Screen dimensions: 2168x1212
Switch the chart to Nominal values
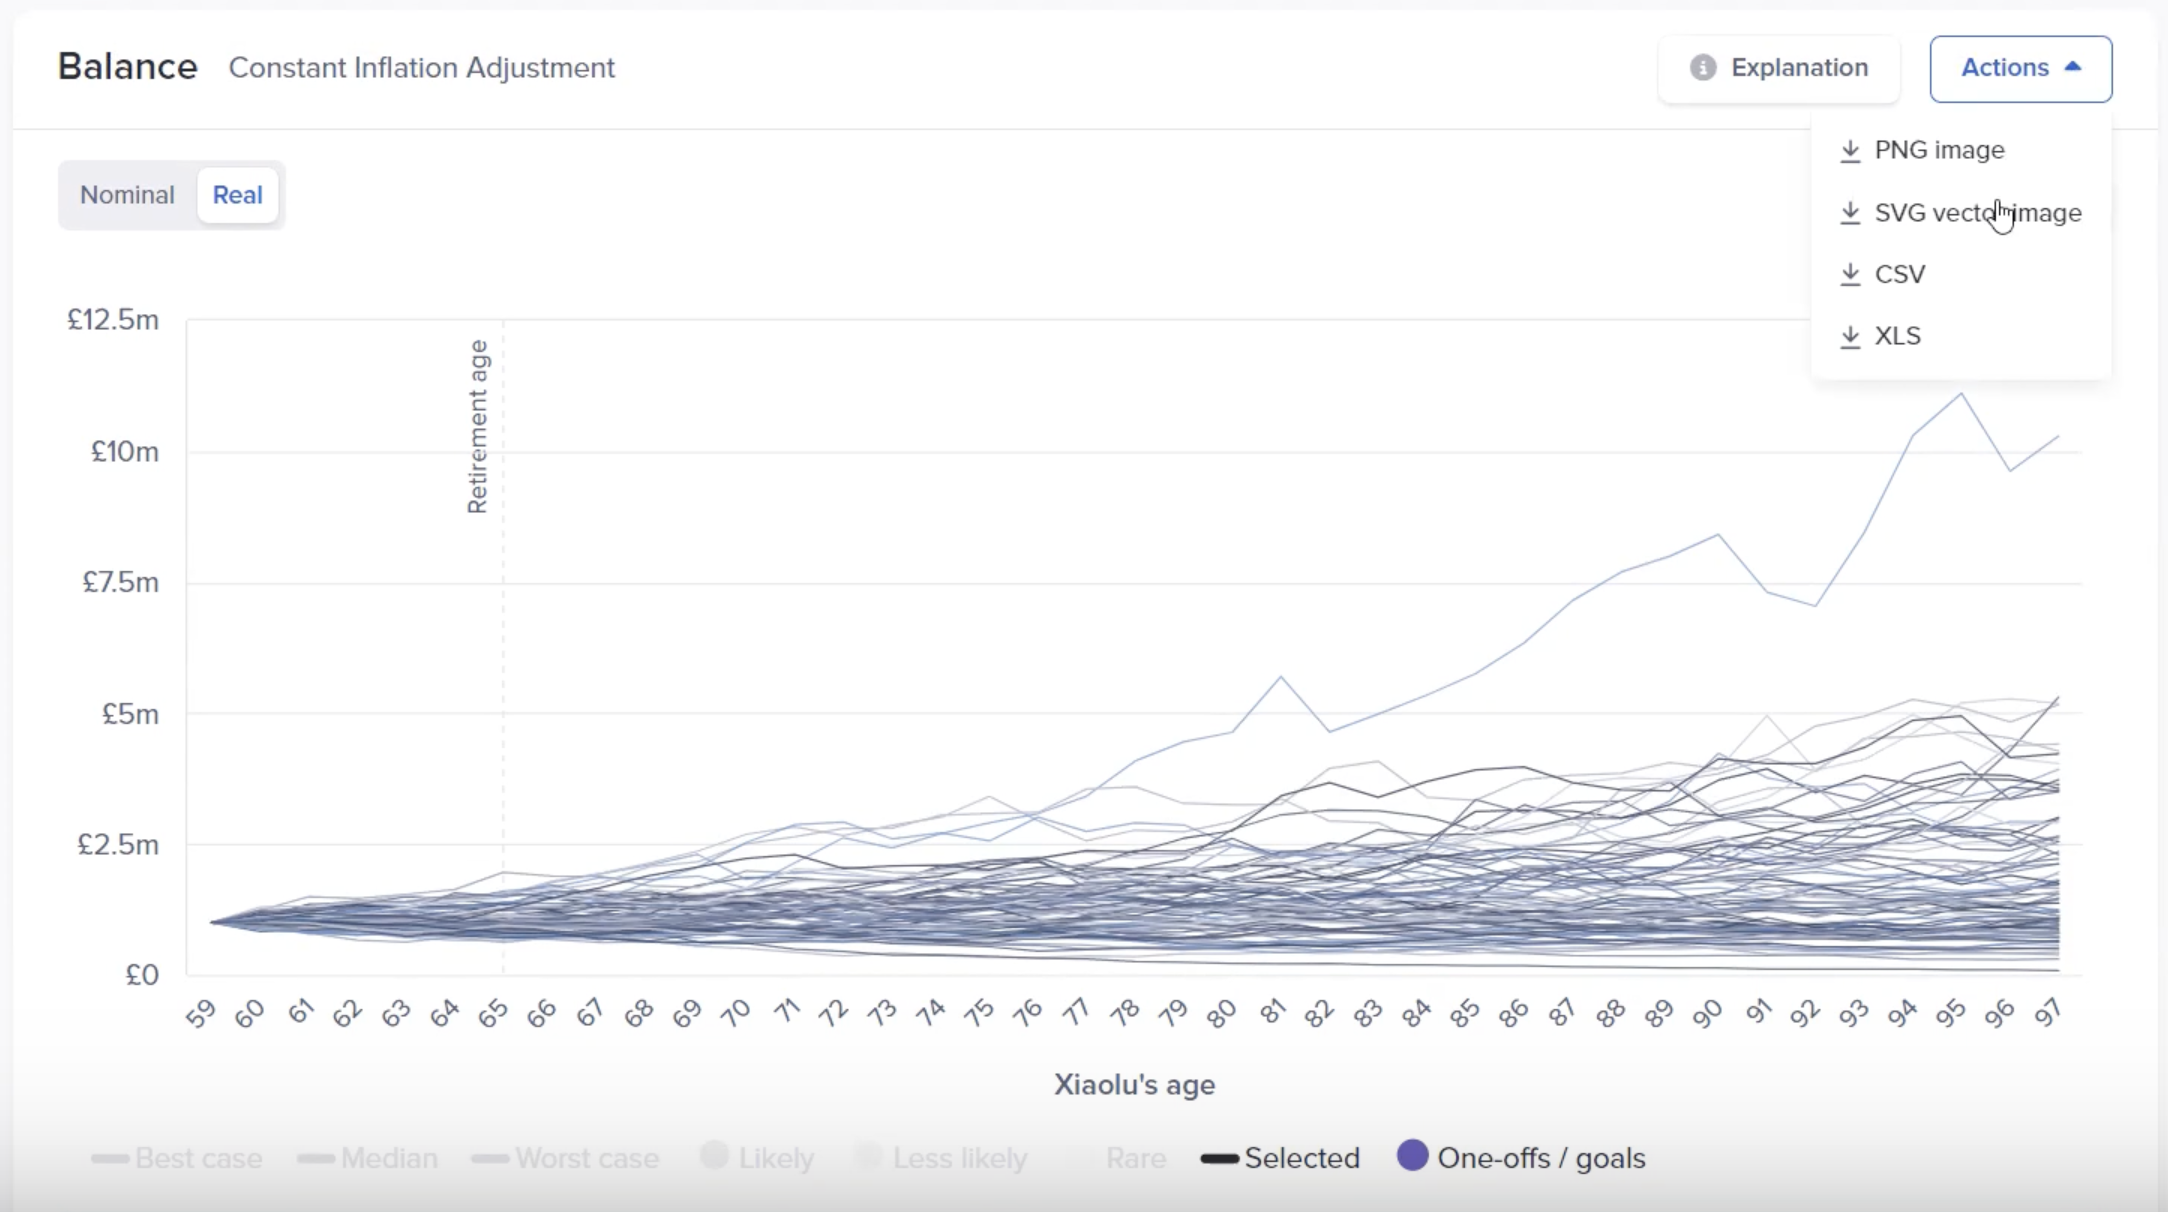127,195
